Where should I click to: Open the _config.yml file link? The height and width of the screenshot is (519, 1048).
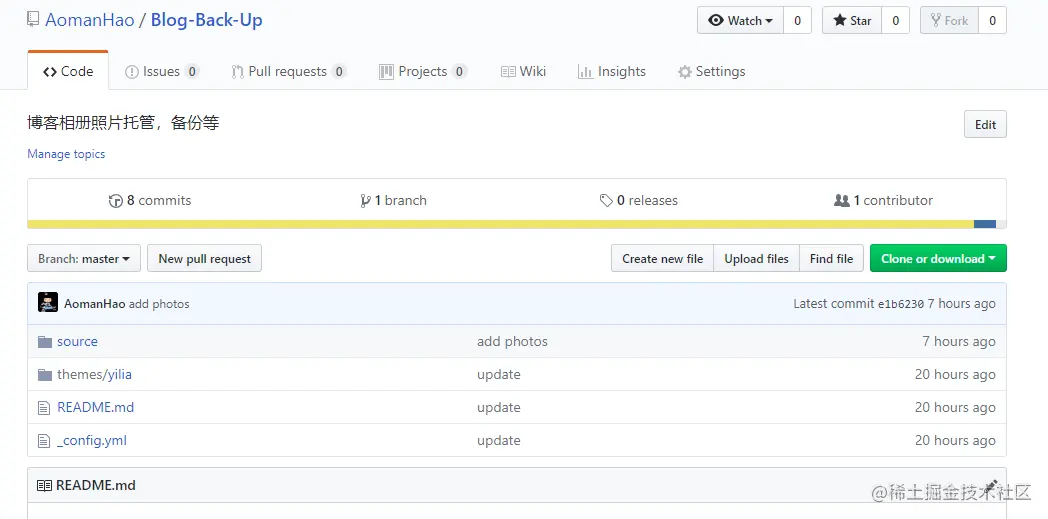[92, 440]
